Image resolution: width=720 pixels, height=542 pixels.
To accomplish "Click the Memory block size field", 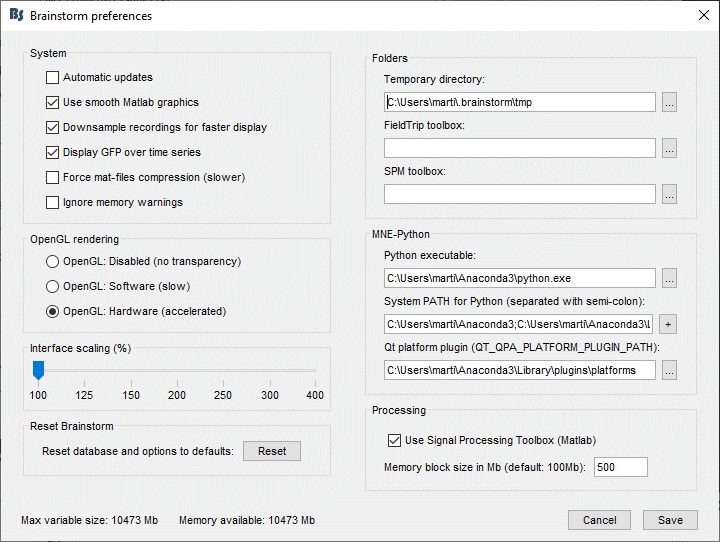I will tap(620, 467).
